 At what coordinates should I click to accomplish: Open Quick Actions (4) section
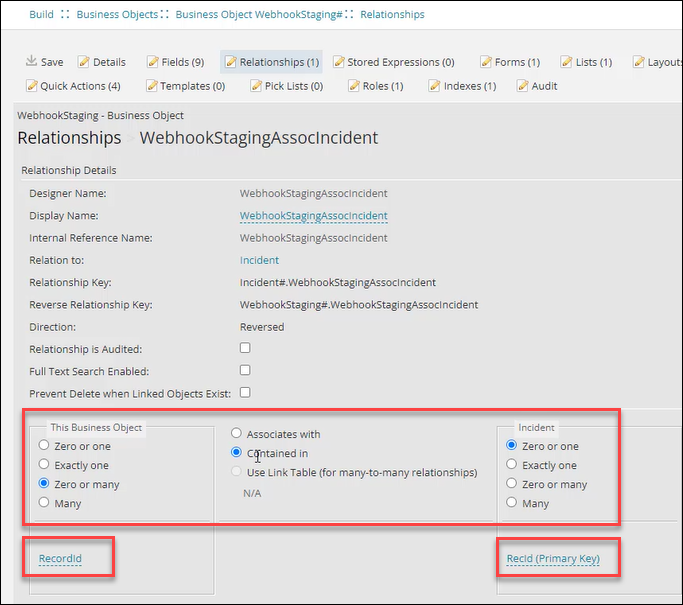click(x=73, y=86)
